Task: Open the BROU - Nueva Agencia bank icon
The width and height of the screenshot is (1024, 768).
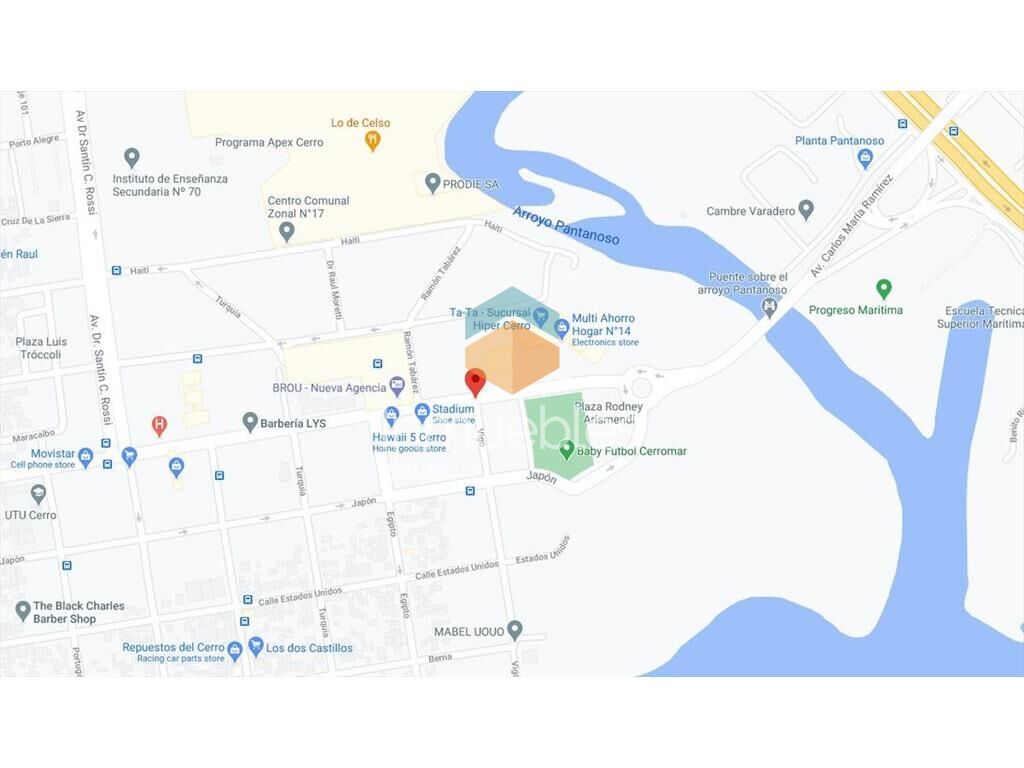Action: pos(396,387)
